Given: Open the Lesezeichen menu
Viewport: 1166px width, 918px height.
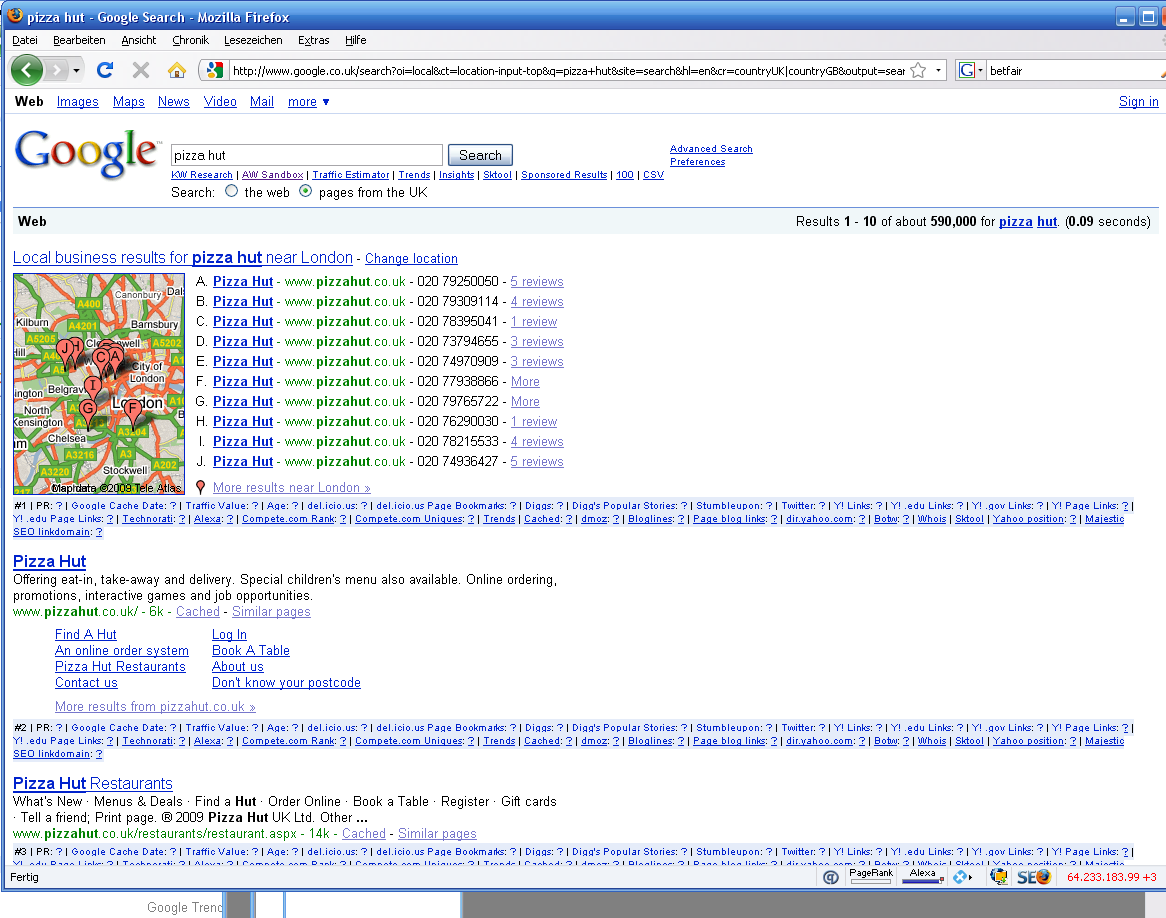Looking at the screenshot, I should pos(253,40).
